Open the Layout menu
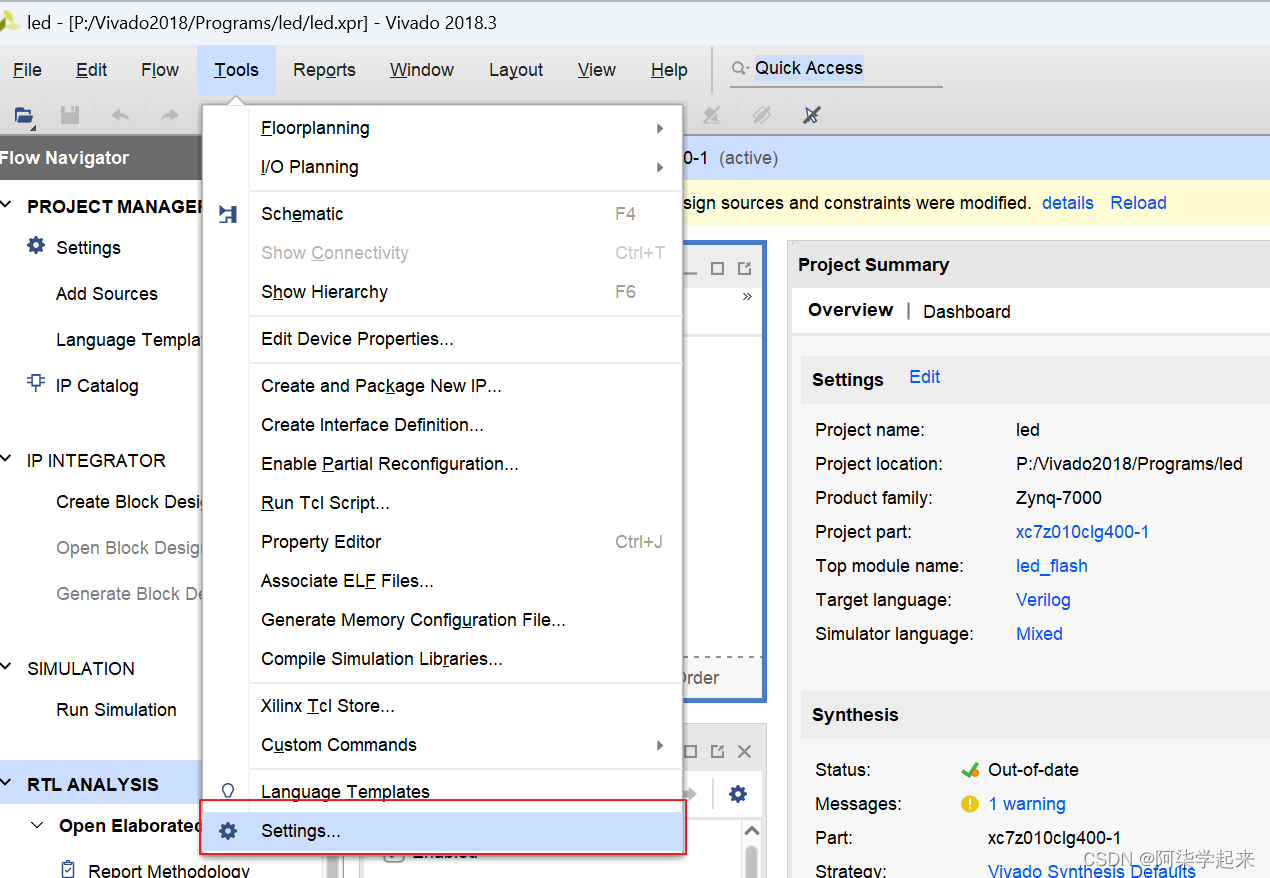1270x878 pixels. (516, 70)
